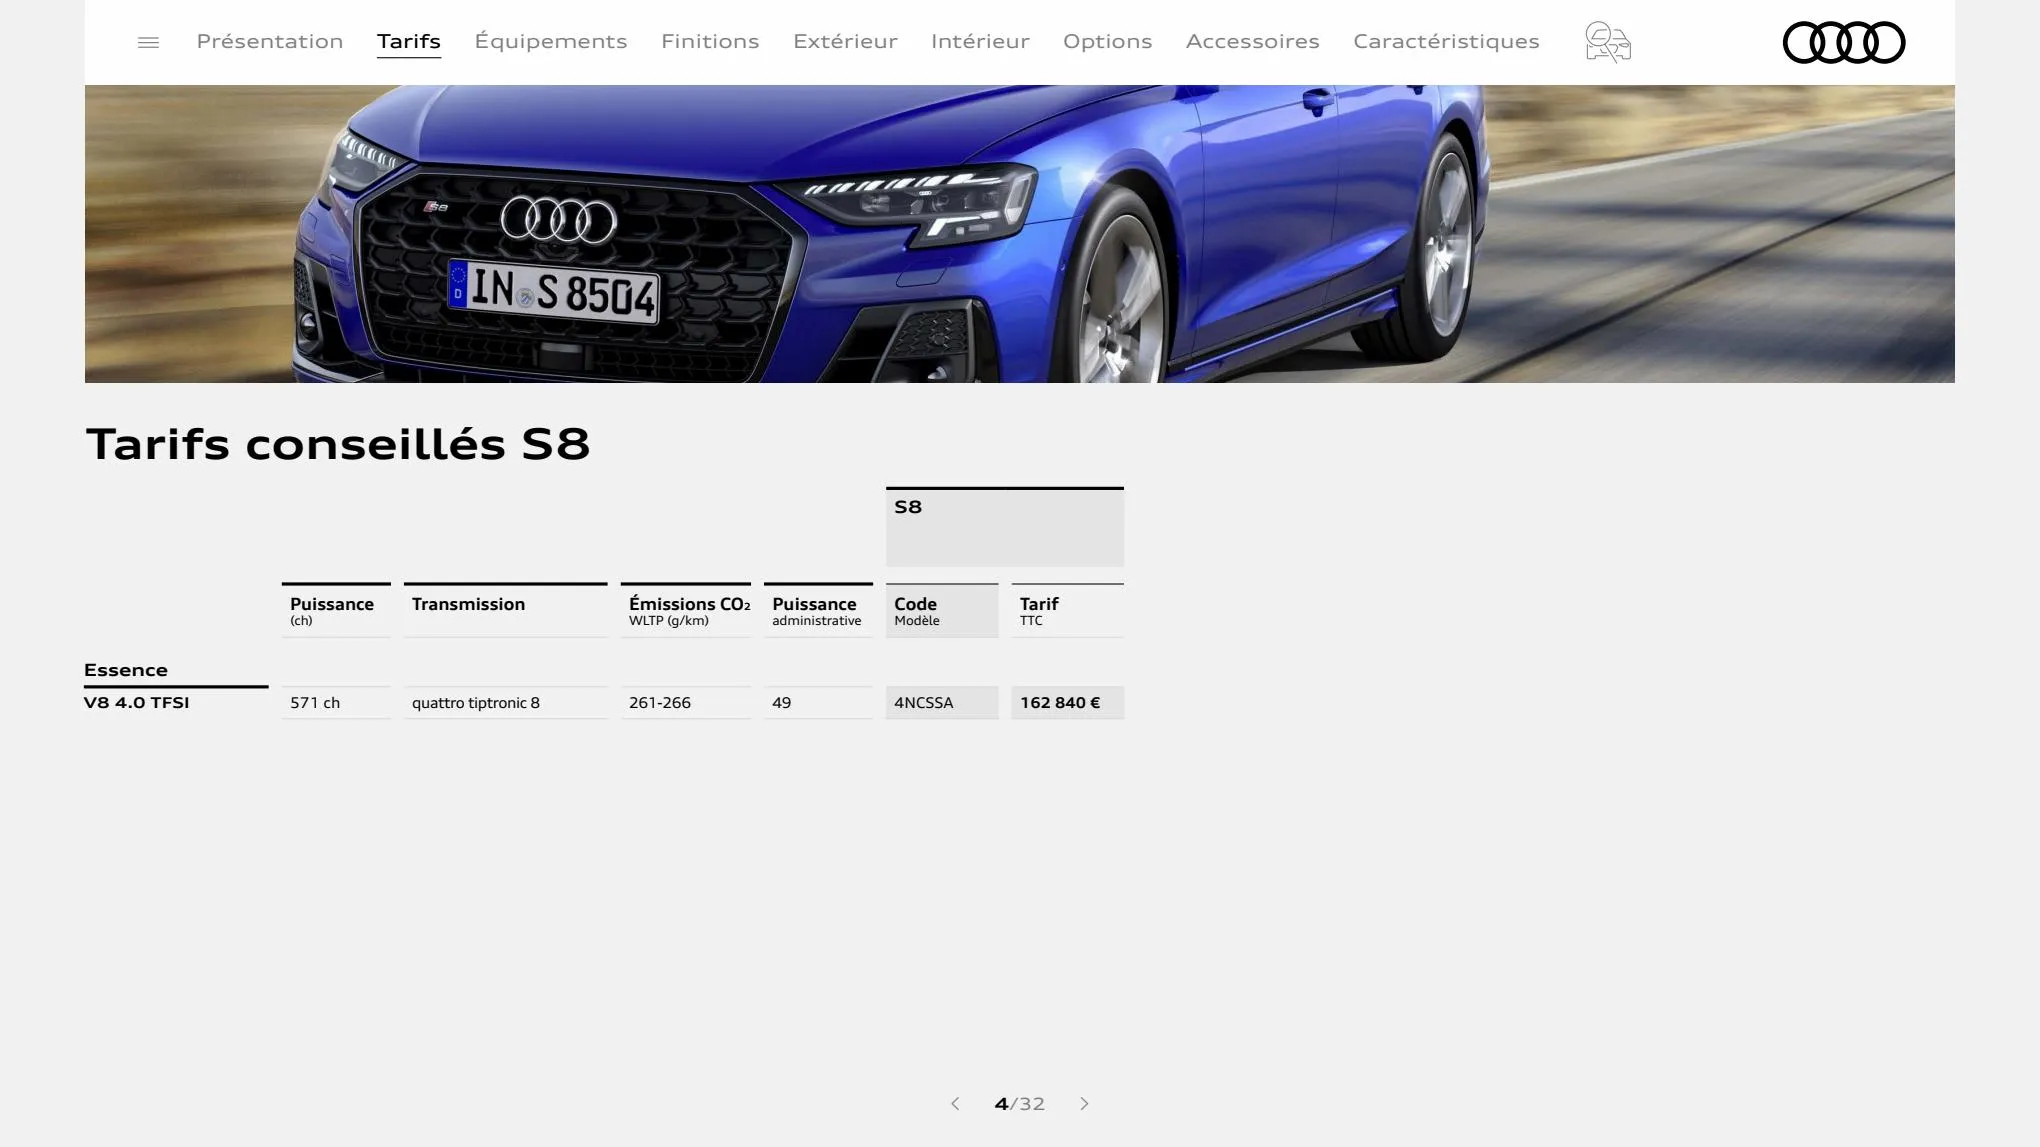This screenshot has width=2040, height=1147.
Task: Open the Accessoires tab
Action: pyautogui.click(x=1253, y=41)
